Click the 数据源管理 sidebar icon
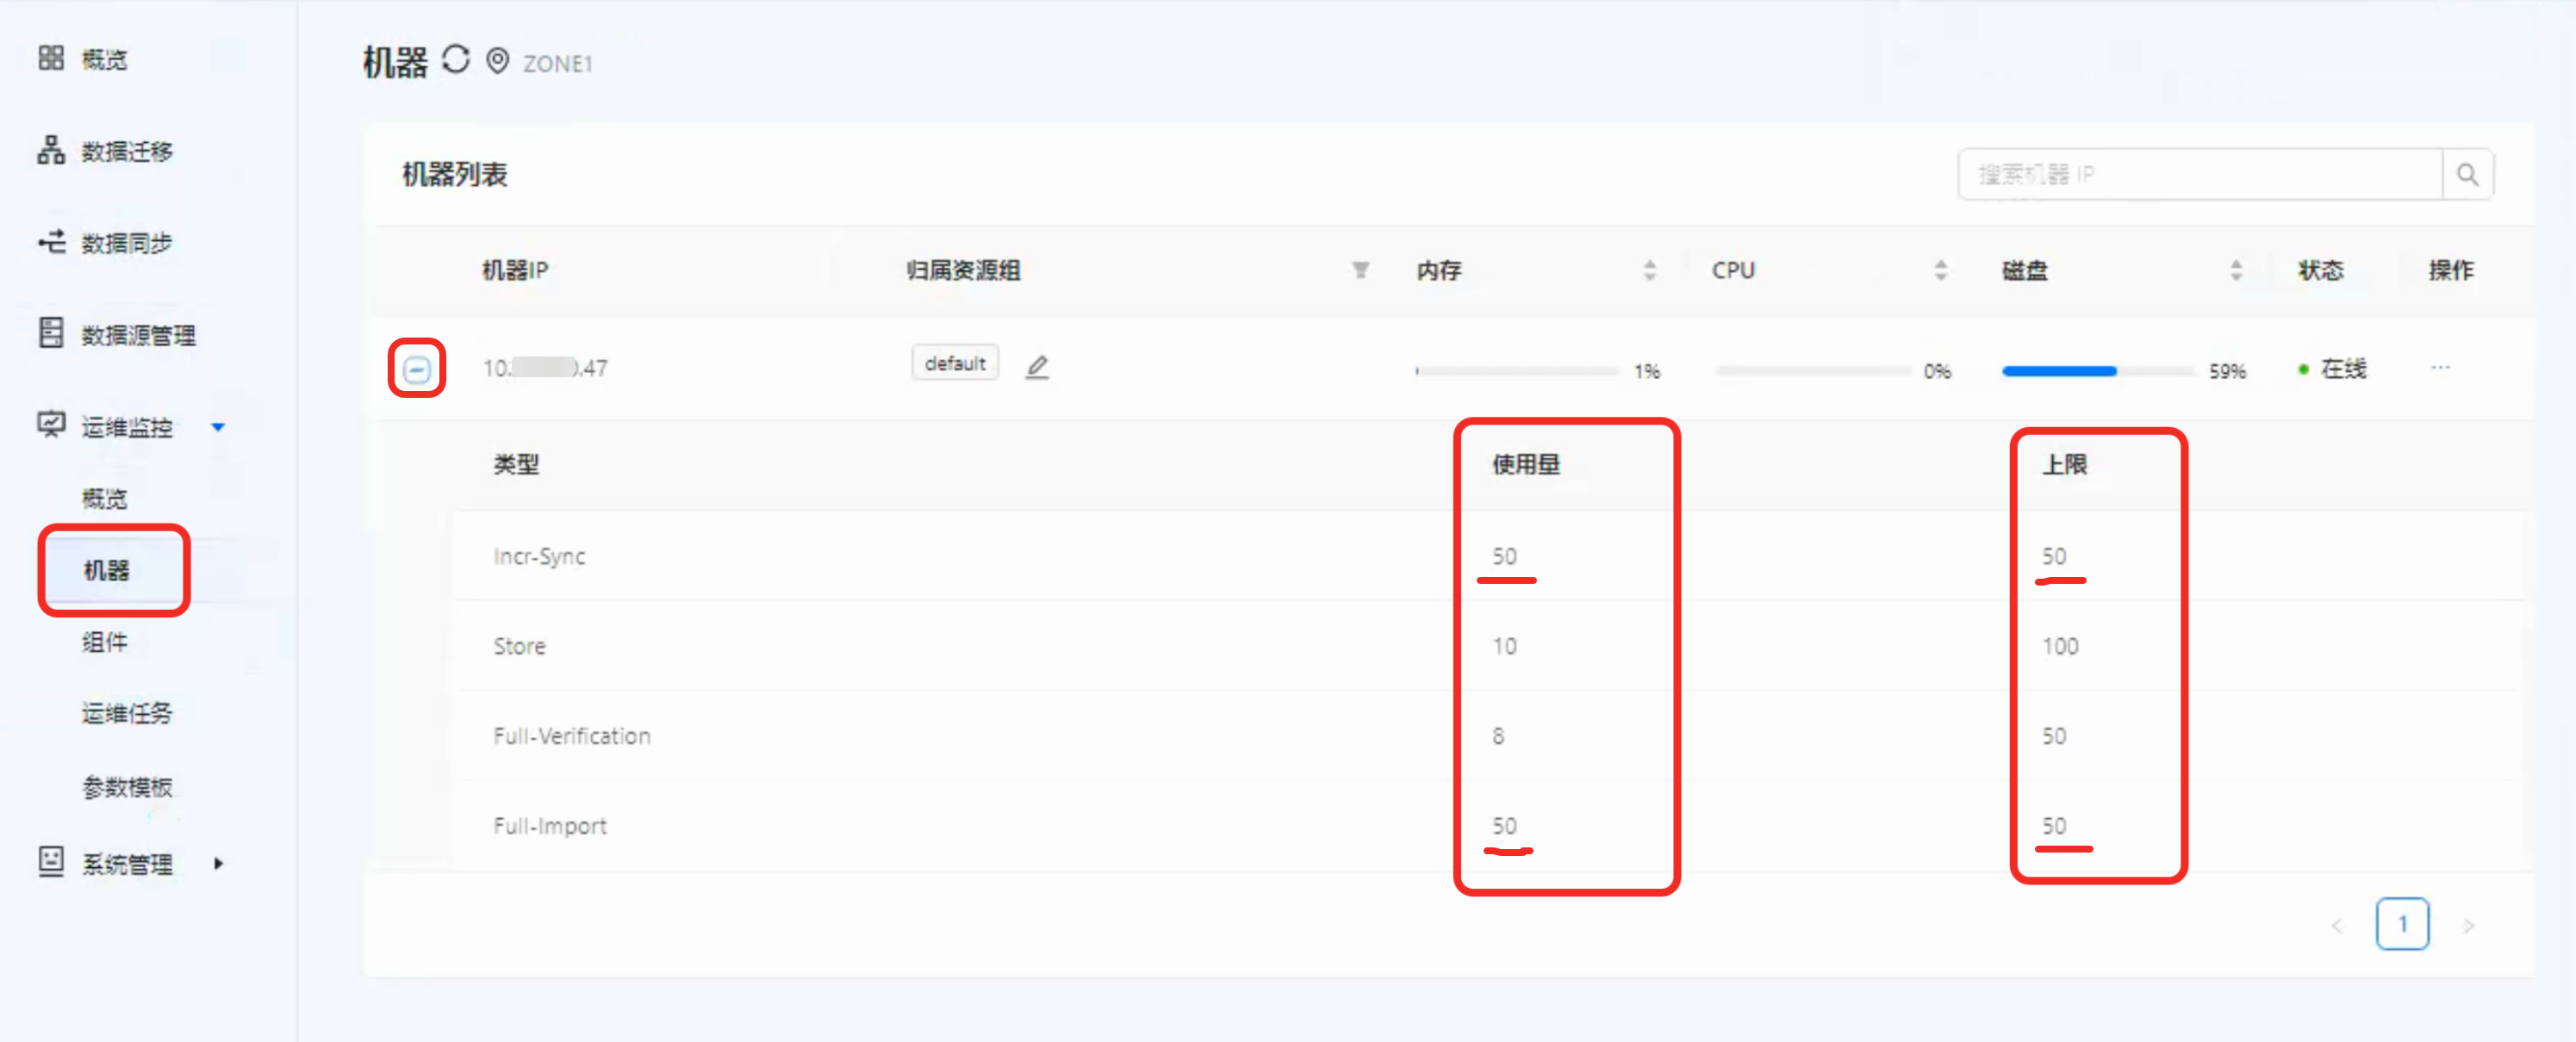The image size is (2576, 1042). tap(51, 333)
